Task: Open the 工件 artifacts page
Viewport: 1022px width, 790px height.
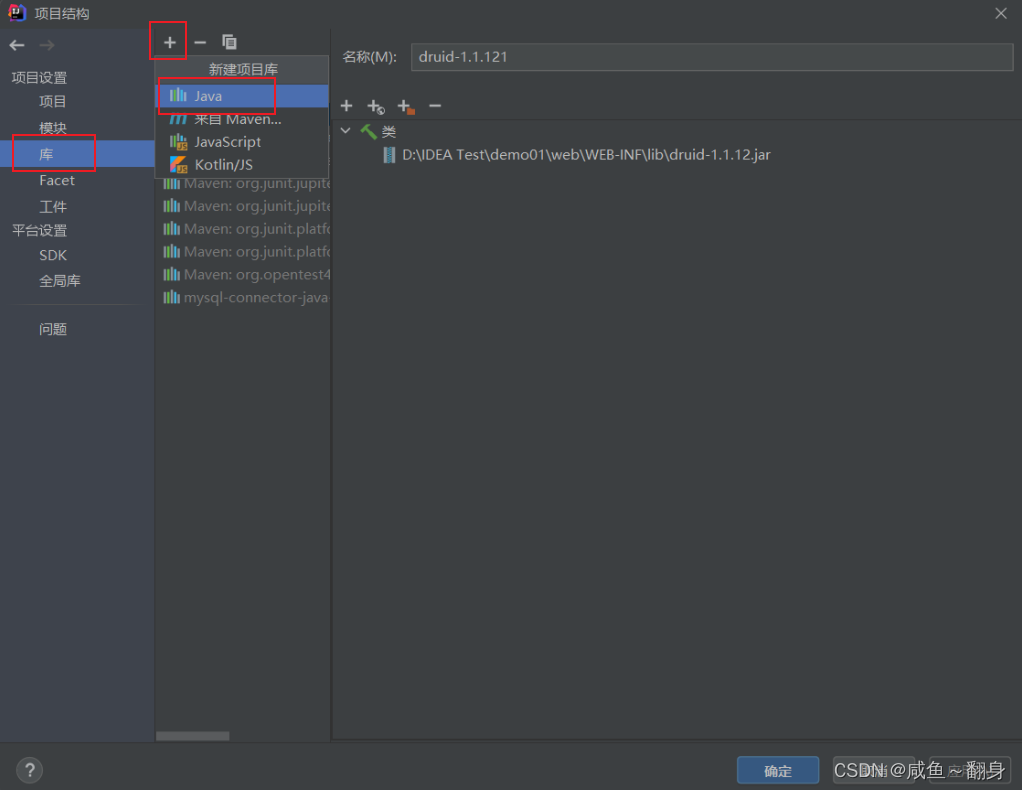Action: (x=52, y=207)
